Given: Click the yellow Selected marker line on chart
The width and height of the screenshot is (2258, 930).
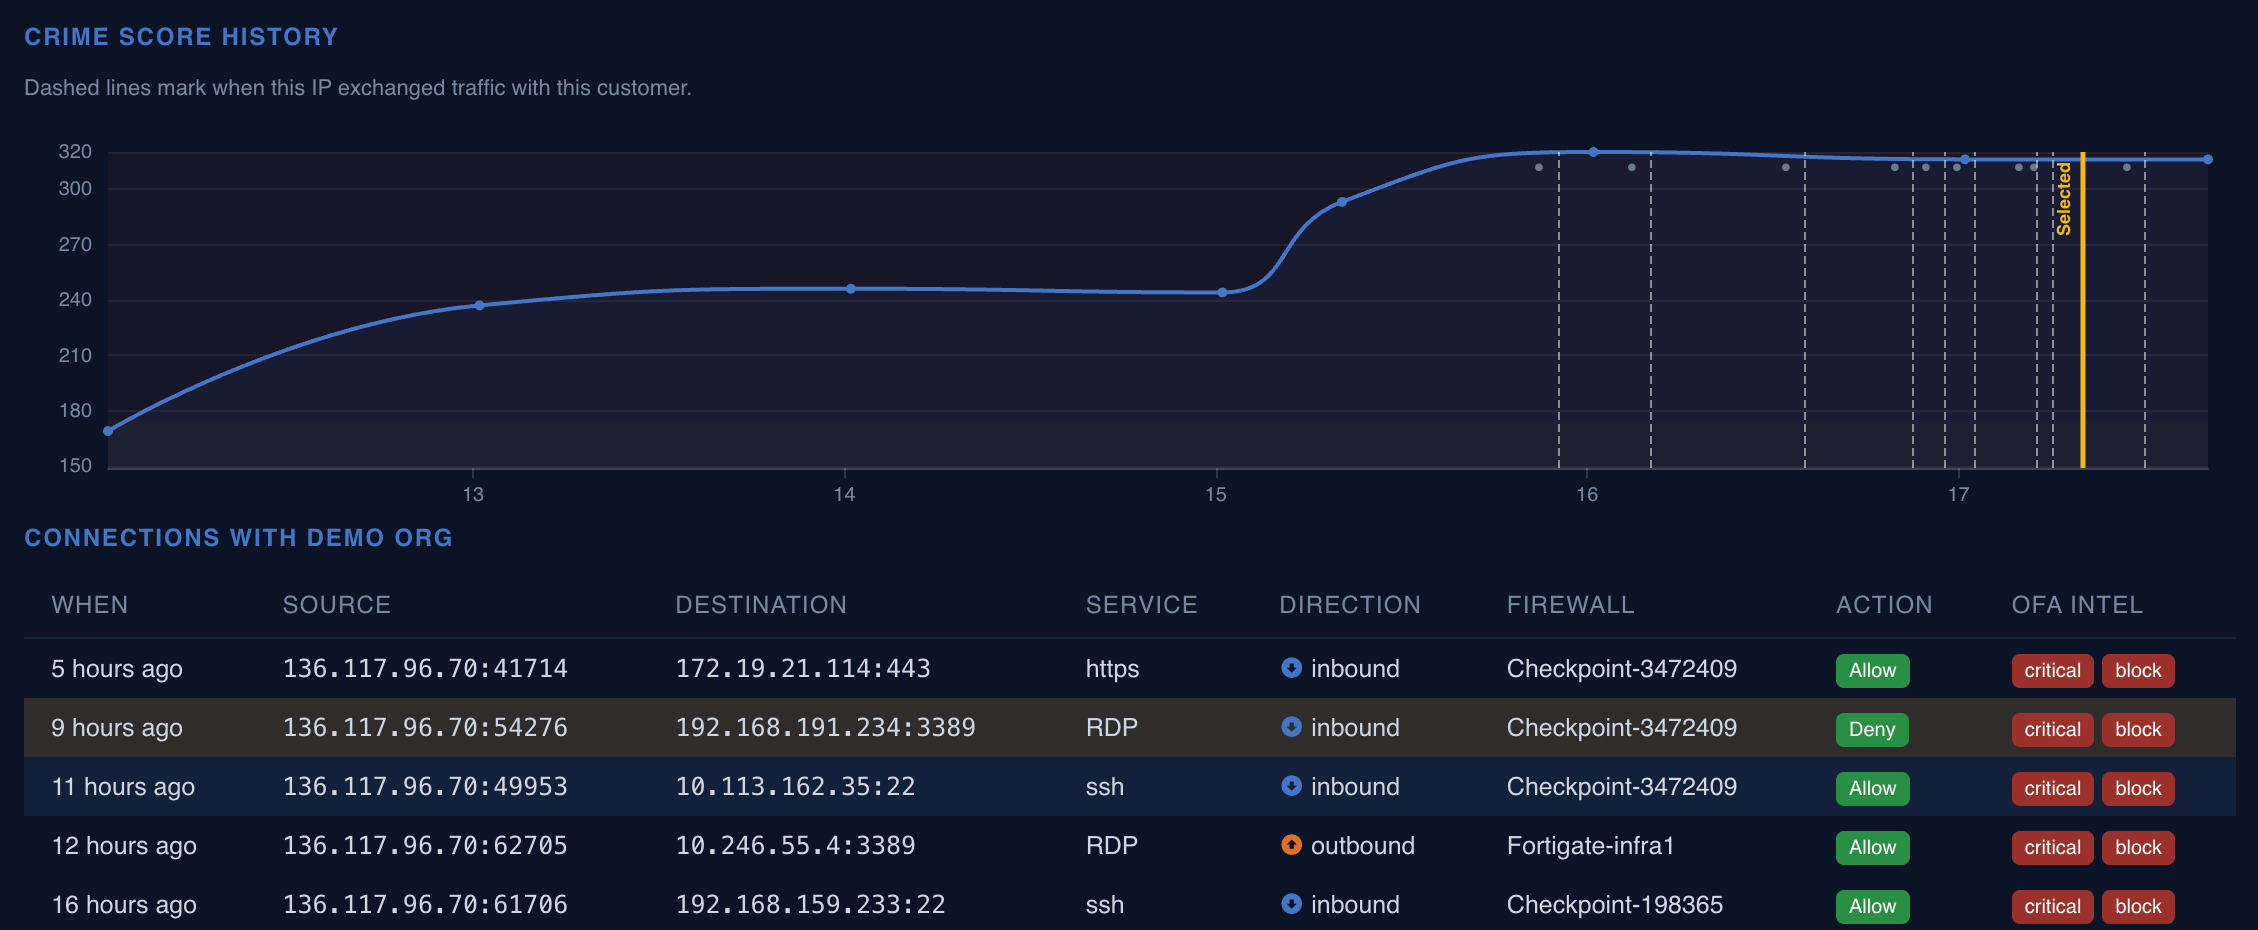Looking at the screenshot, I should pyautogui.click(x=2082, y=310).
